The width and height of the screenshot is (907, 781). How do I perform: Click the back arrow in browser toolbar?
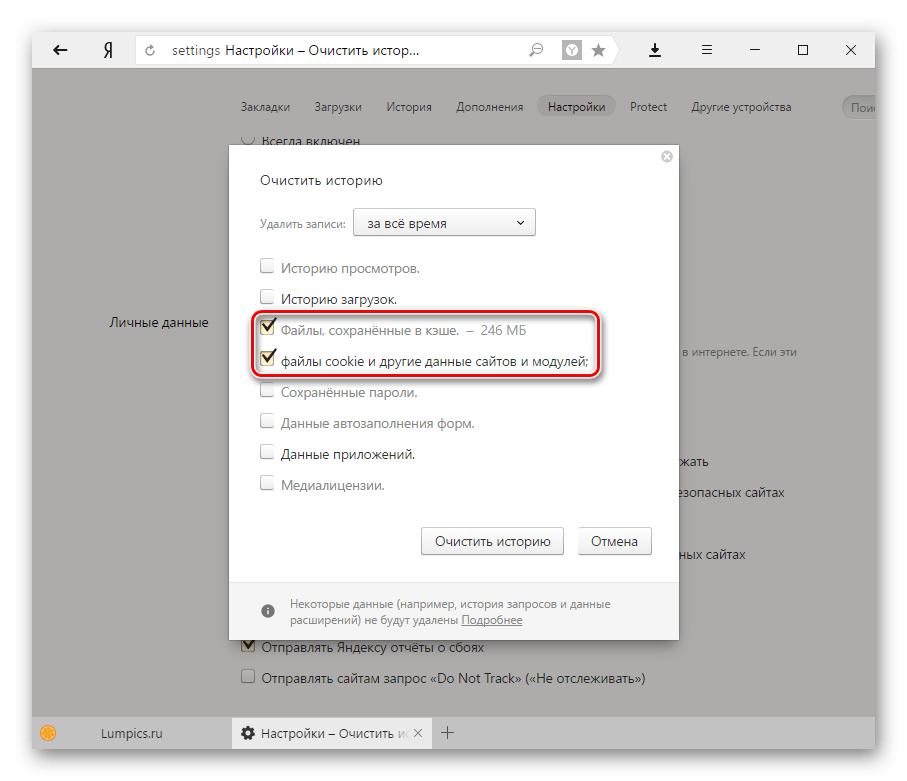point(60,50)
